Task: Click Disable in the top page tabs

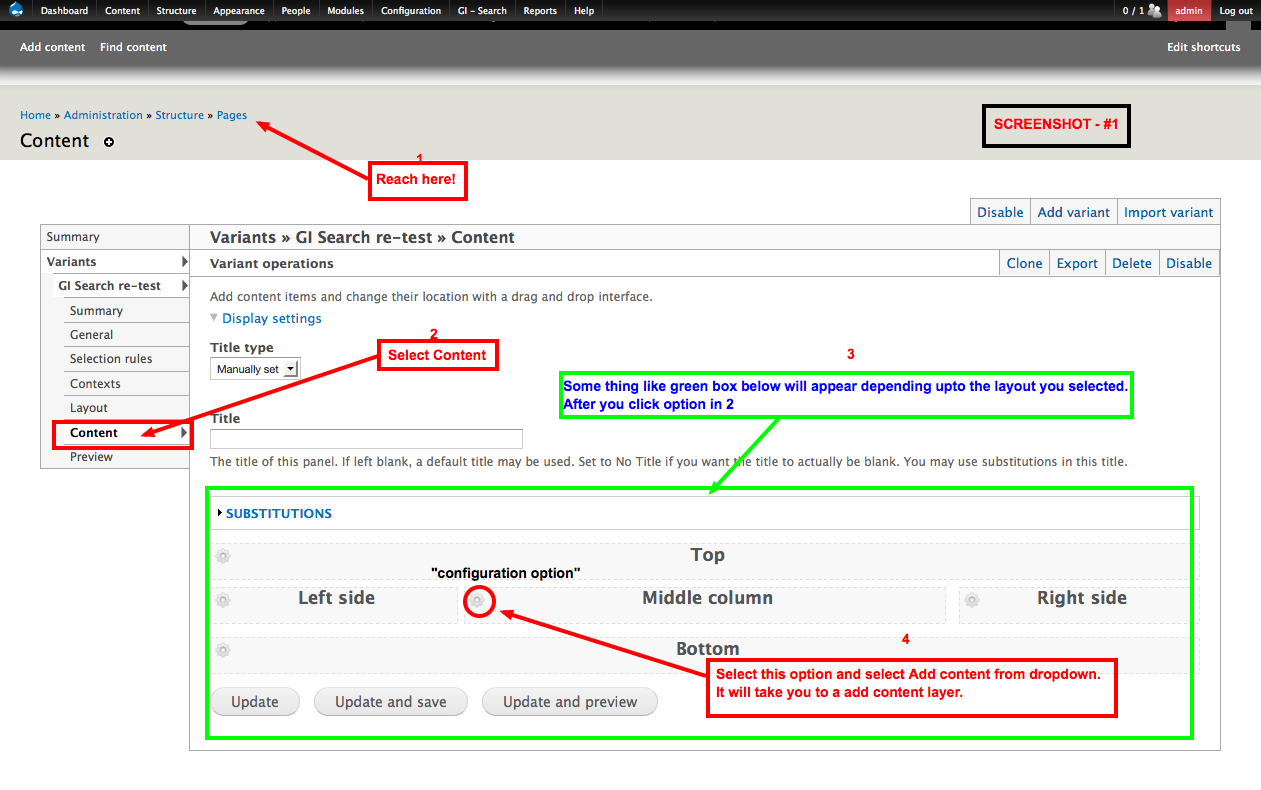Action: [1000, 212]
